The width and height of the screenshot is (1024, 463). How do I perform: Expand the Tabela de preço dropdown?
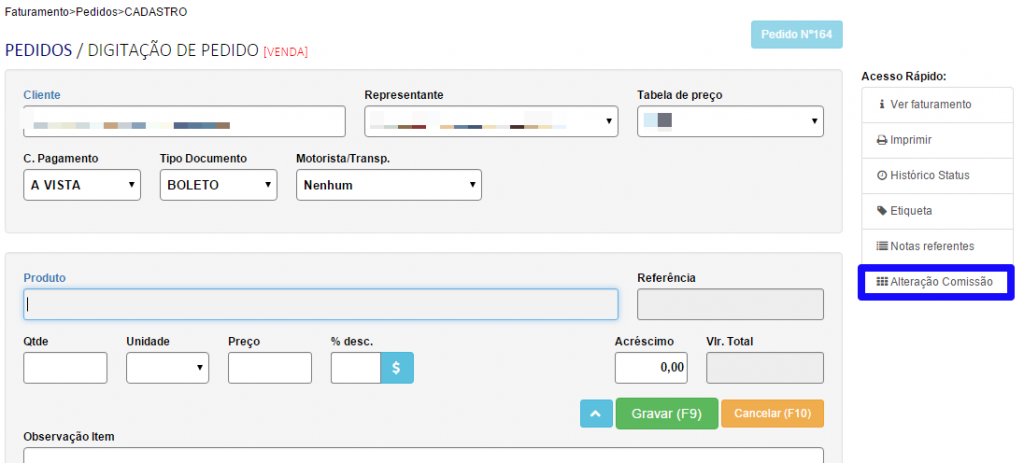pyautogui.click(x=730, y=122)
